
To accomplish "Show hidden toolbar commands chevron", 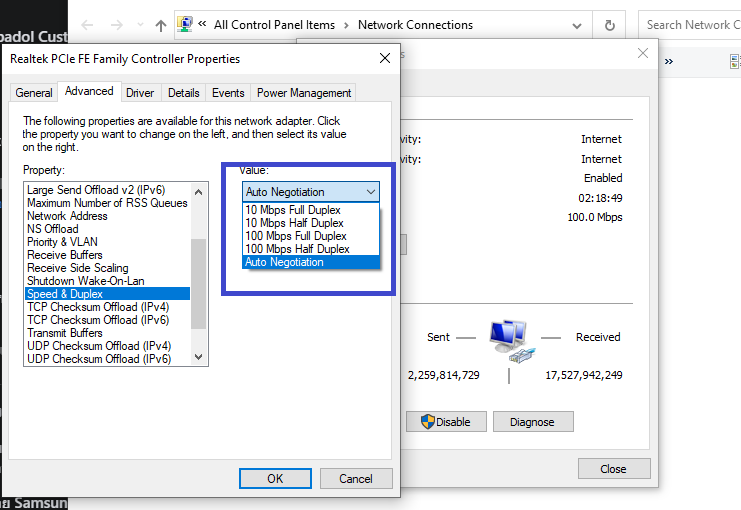I will (x=669, y=61).
